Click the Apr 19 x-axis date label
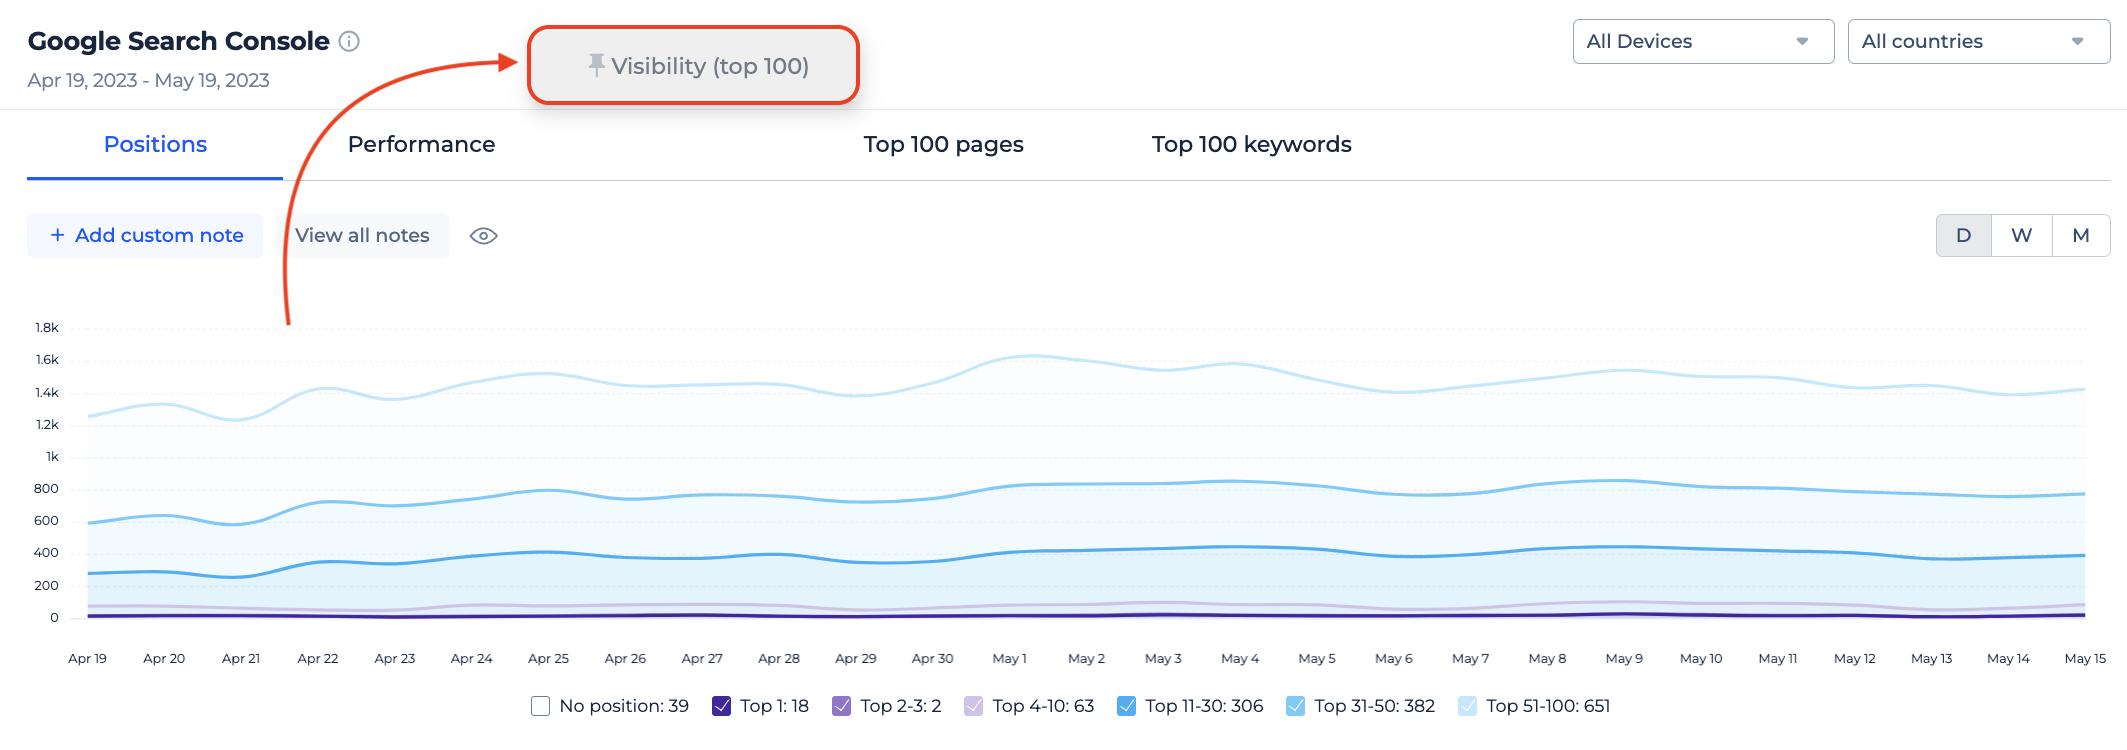The image size is (2127, 750). [87, 658]
